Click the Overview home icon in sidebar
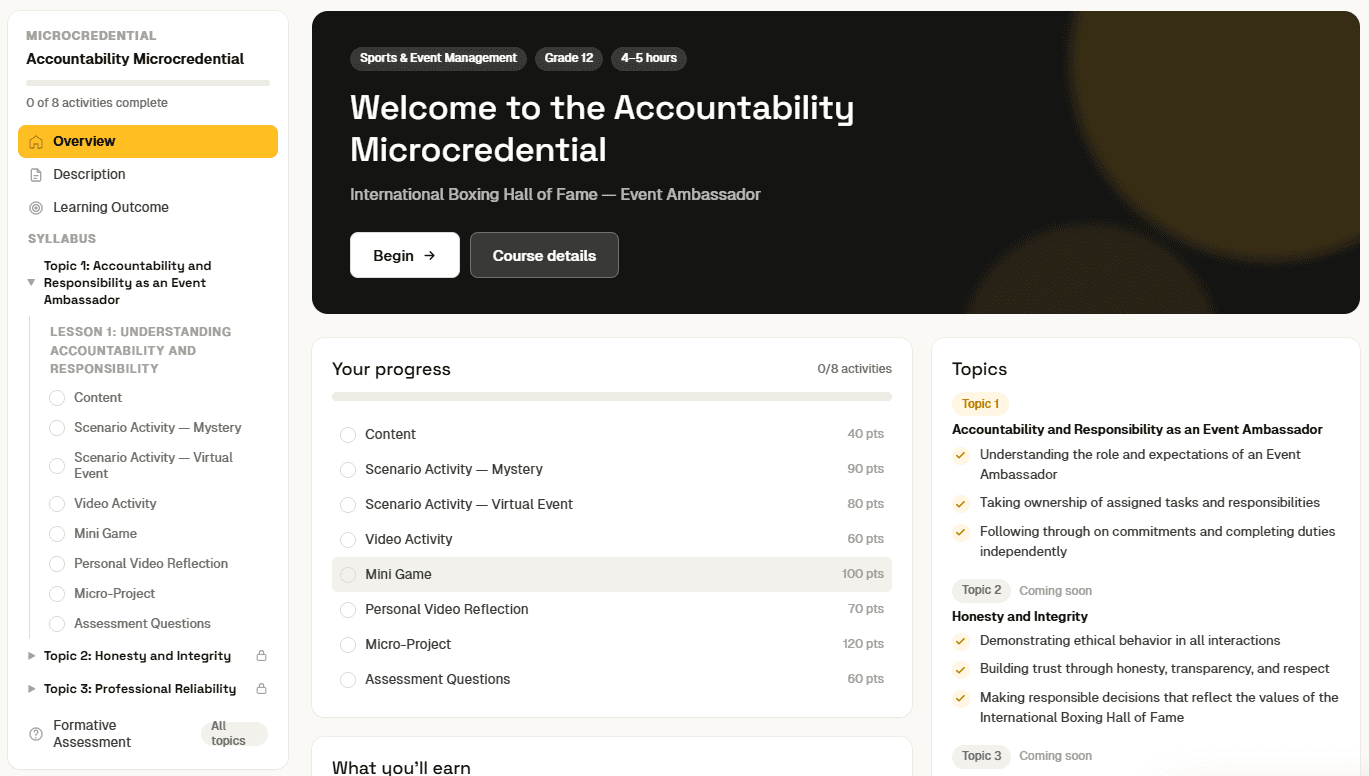The image size is (1369, 776). (36, 142)
